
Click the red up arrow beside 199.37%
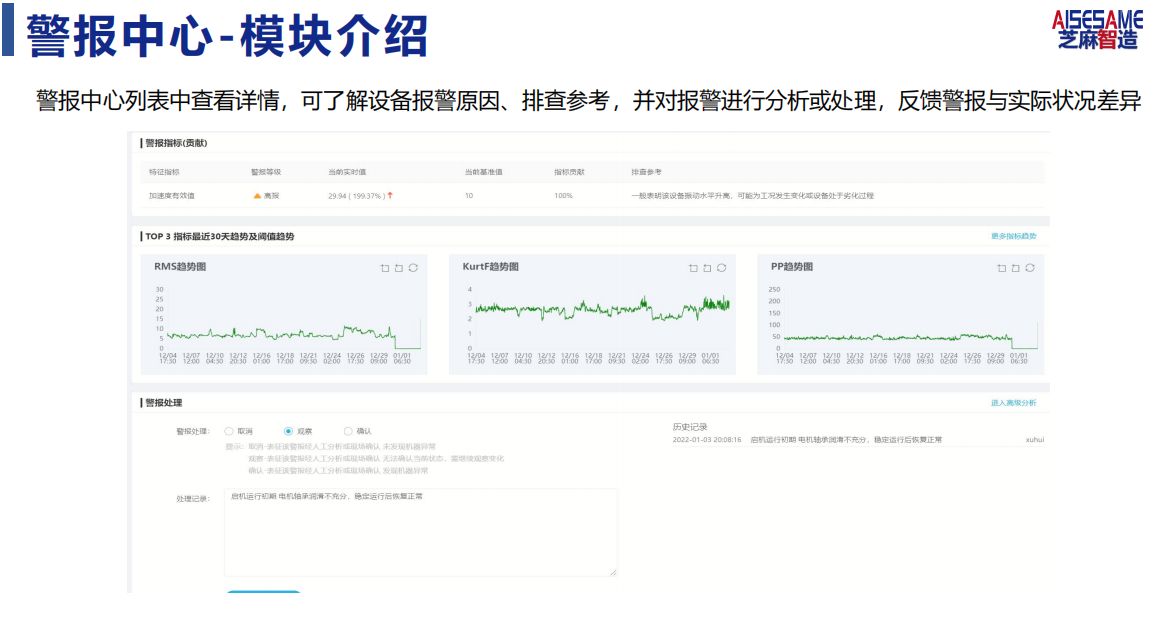(x=390, y=196)
